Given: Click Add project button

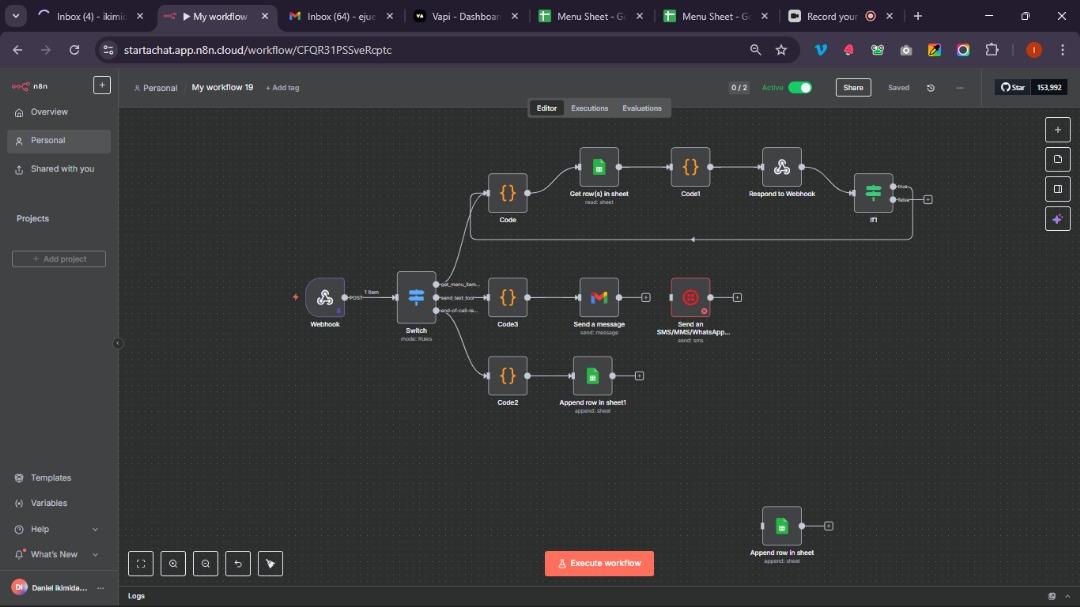Looking at the screenshot, I should (x=59, y=259).
